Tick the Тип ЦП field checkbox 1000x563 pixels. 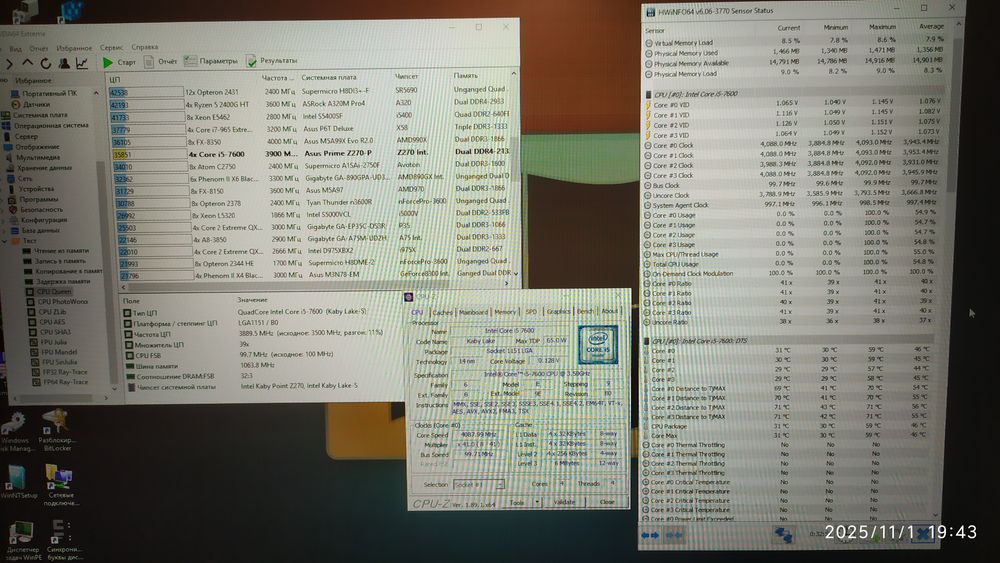tap(127, 313)
